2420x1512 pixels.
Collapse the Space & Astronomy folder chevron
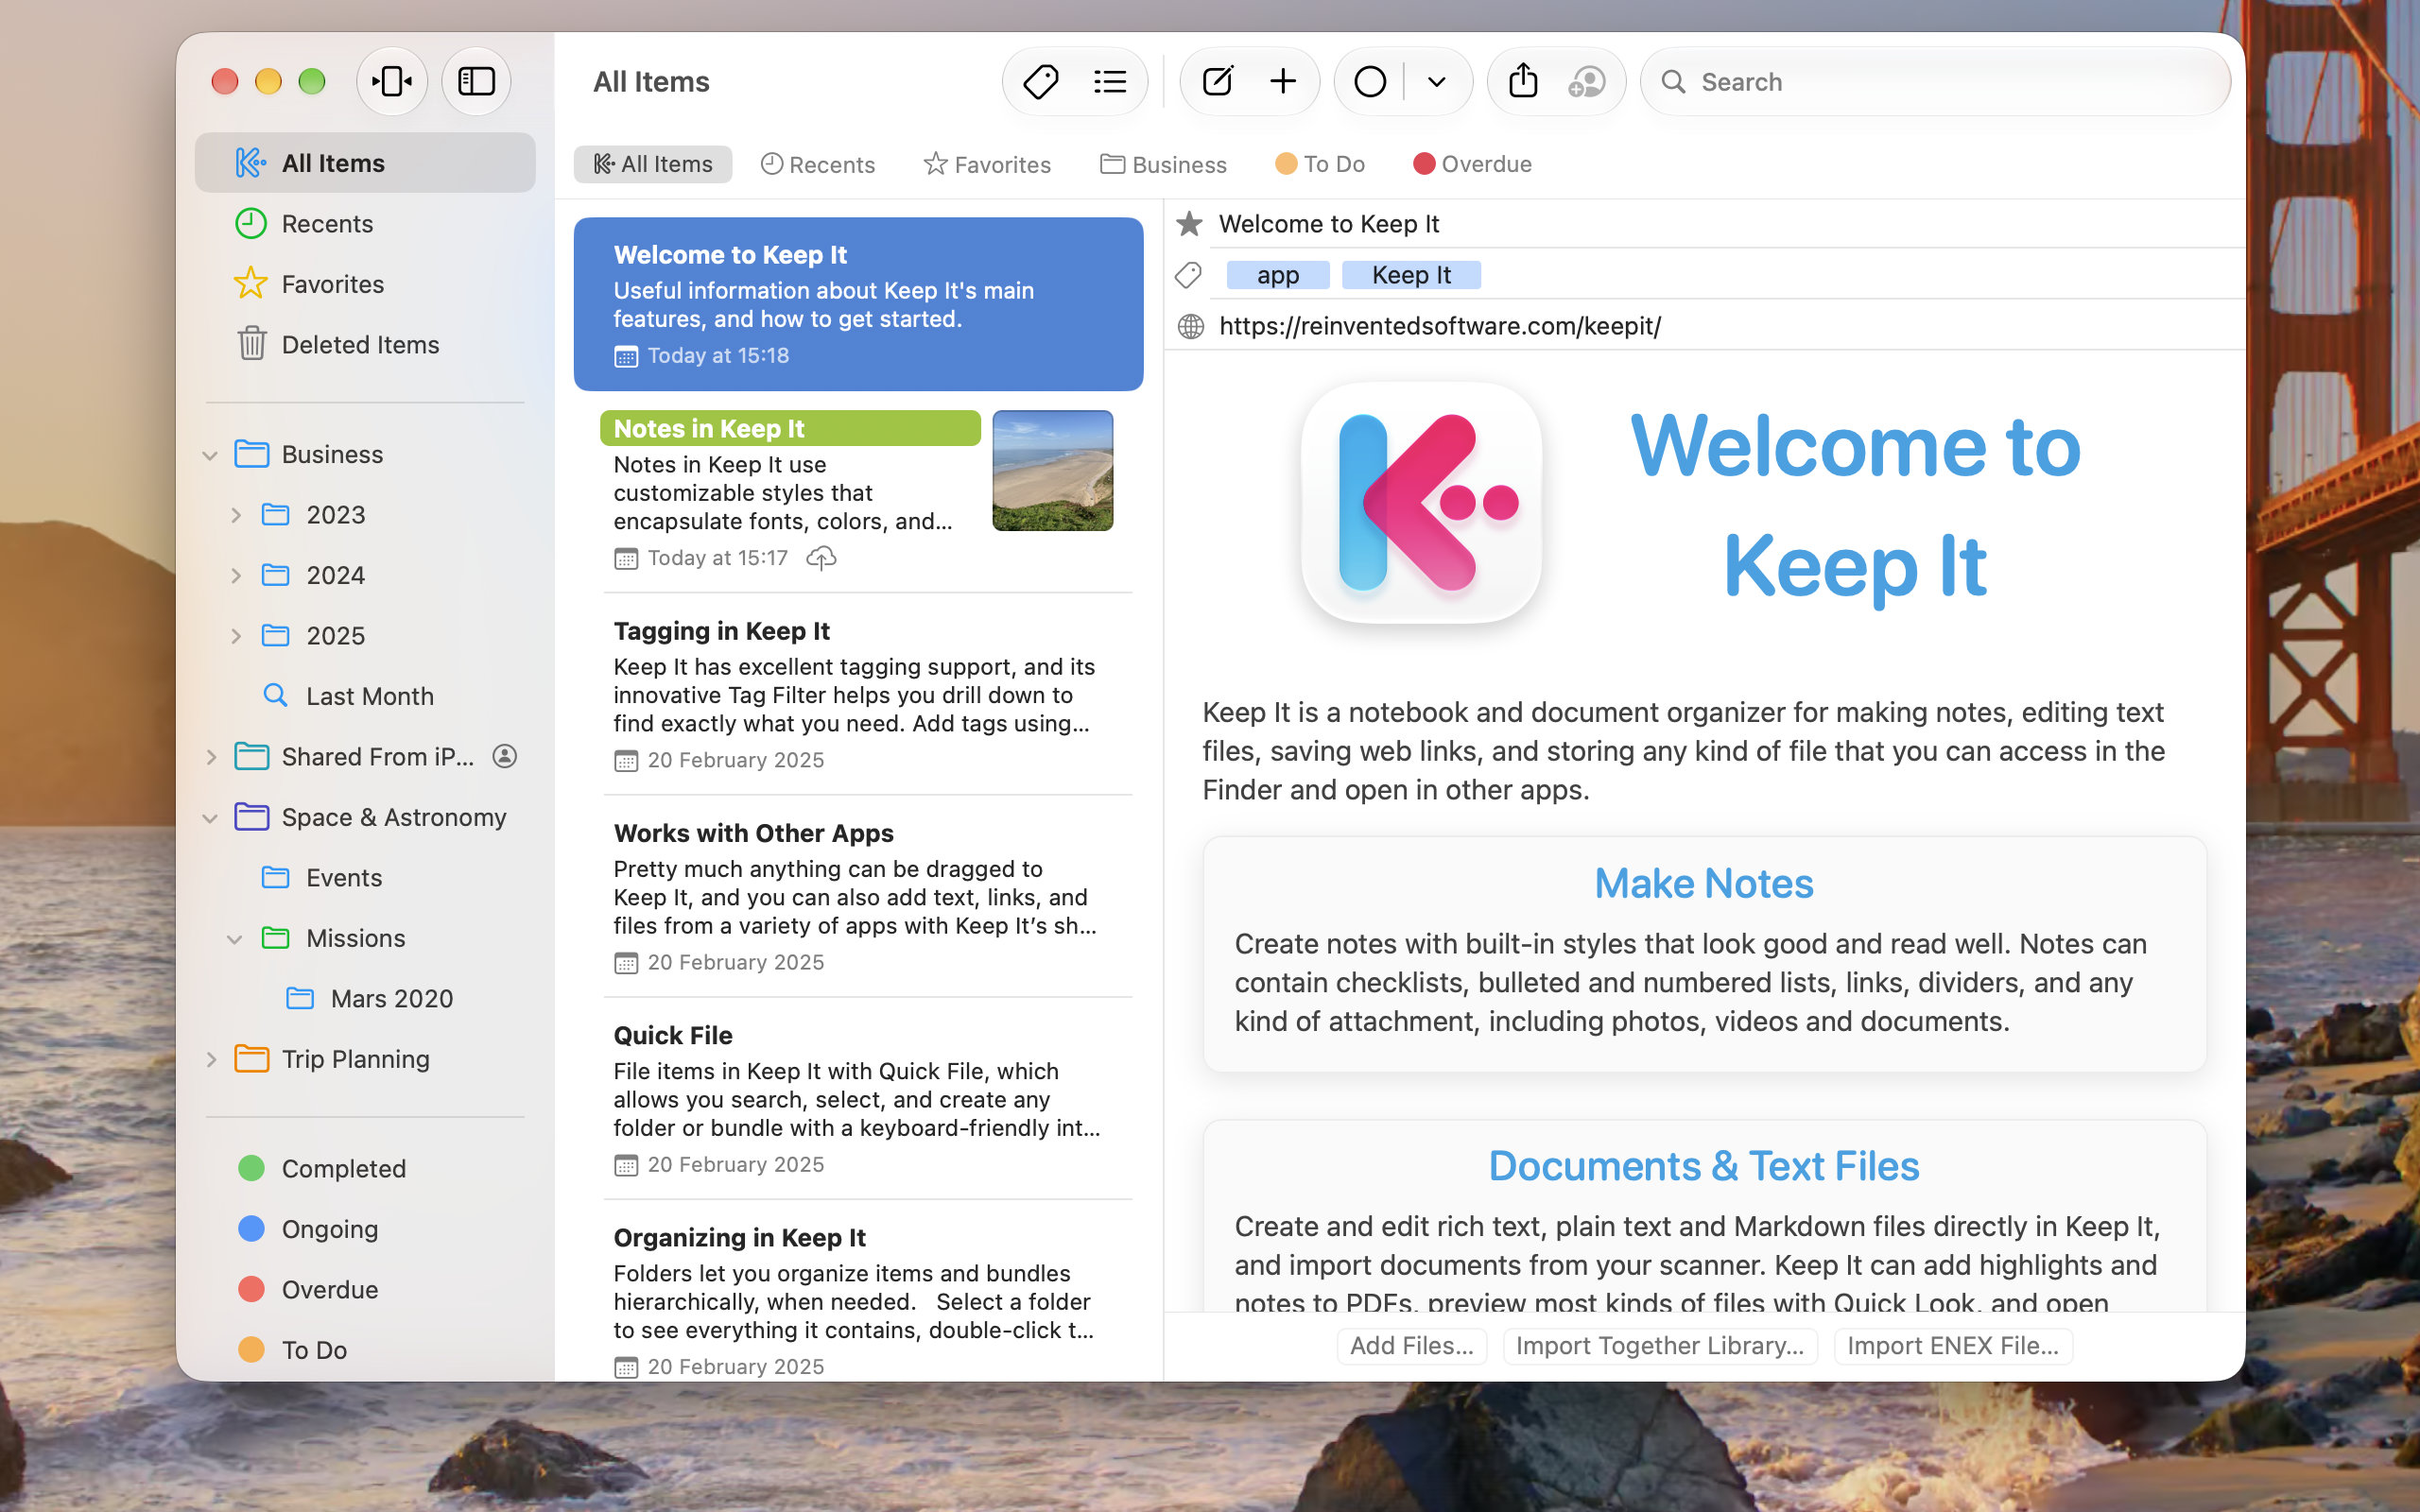[210, 818]
